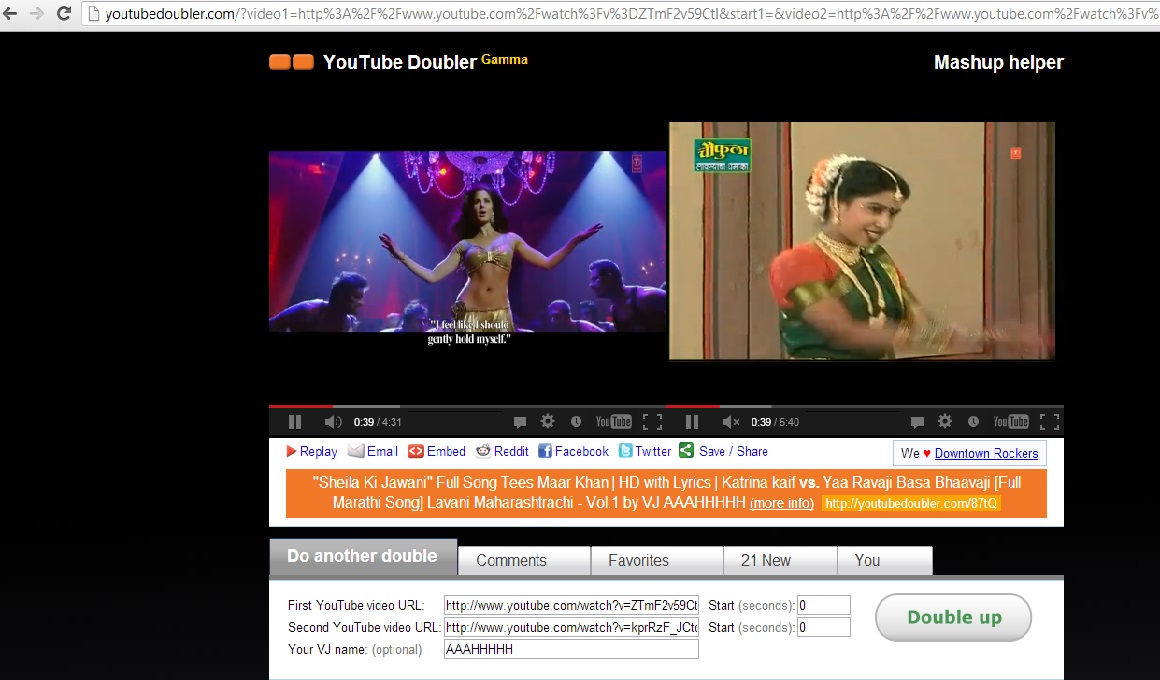The width and height of the screenshot is (1160, 680).
Task: Toggle captions on the left video
Action: tap(519, 422)
